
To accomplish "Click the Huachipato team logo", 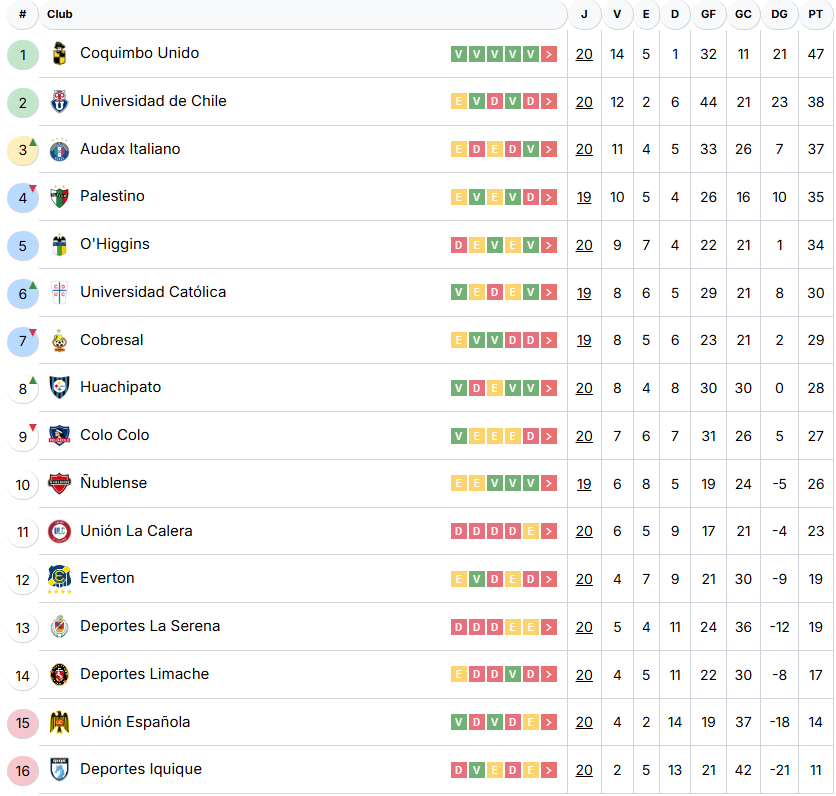I will click(59, 388).
